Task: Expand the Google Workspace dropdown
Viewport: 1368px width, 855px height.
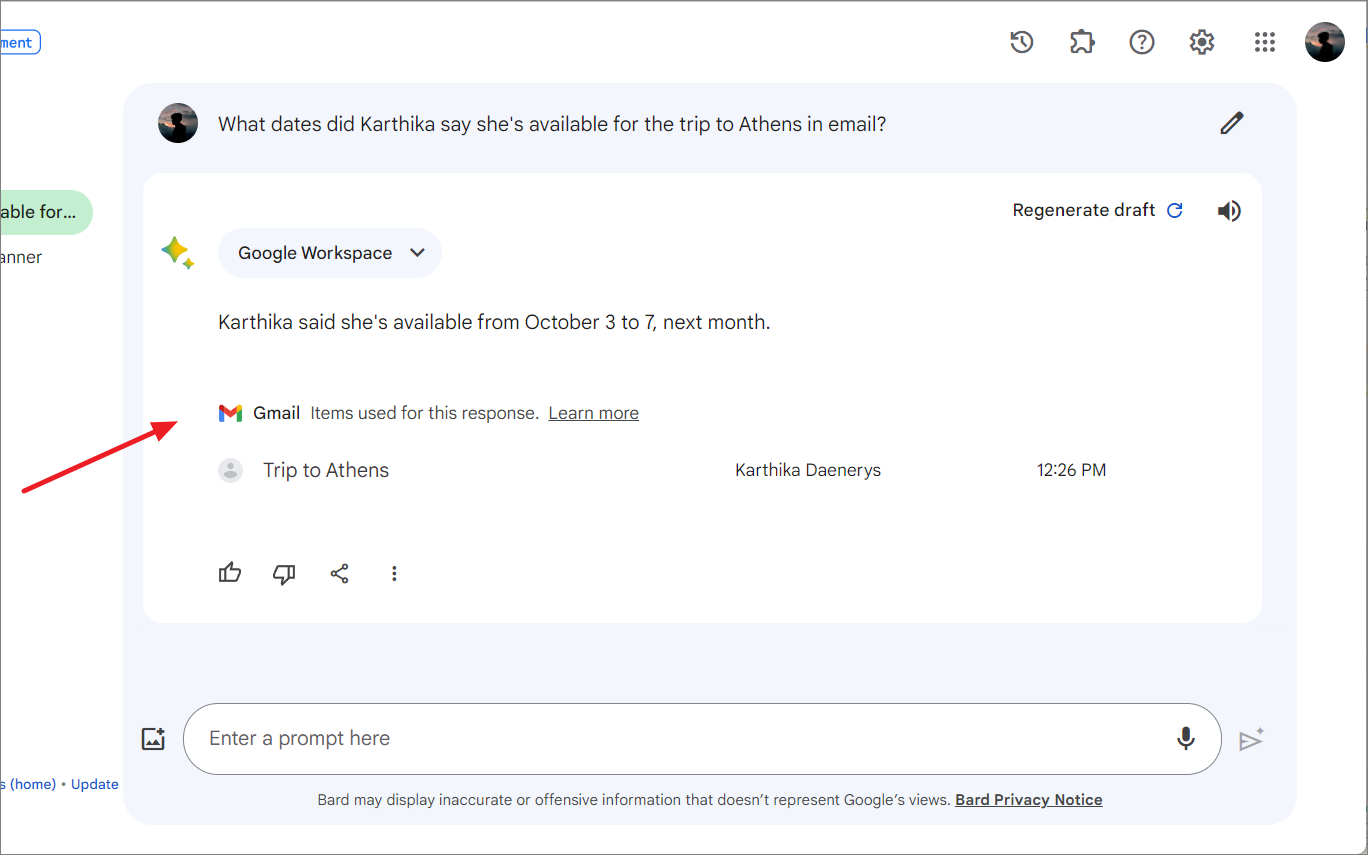Action: pyautogui.click(x=330, y=253)
